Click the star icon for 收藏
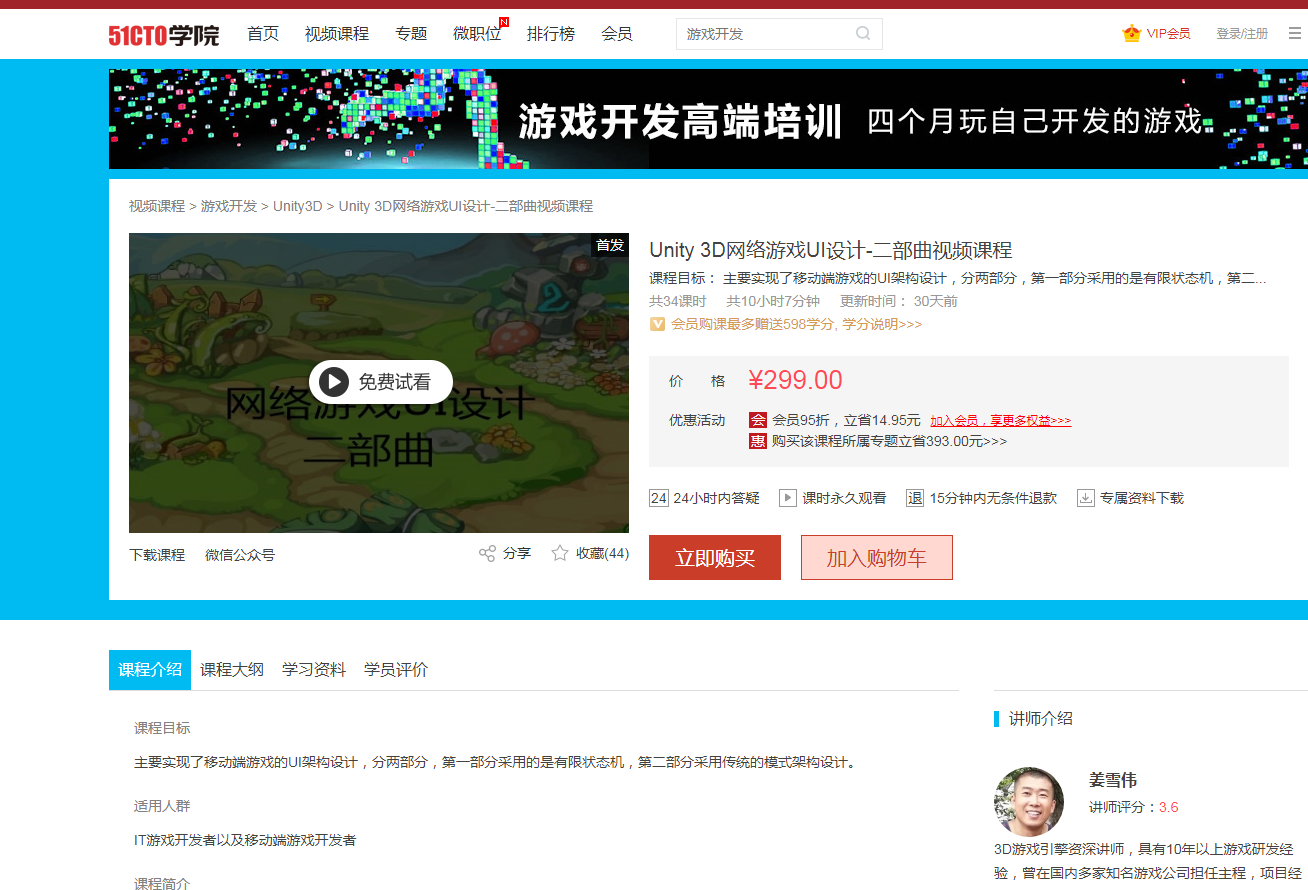 [560, 553]
